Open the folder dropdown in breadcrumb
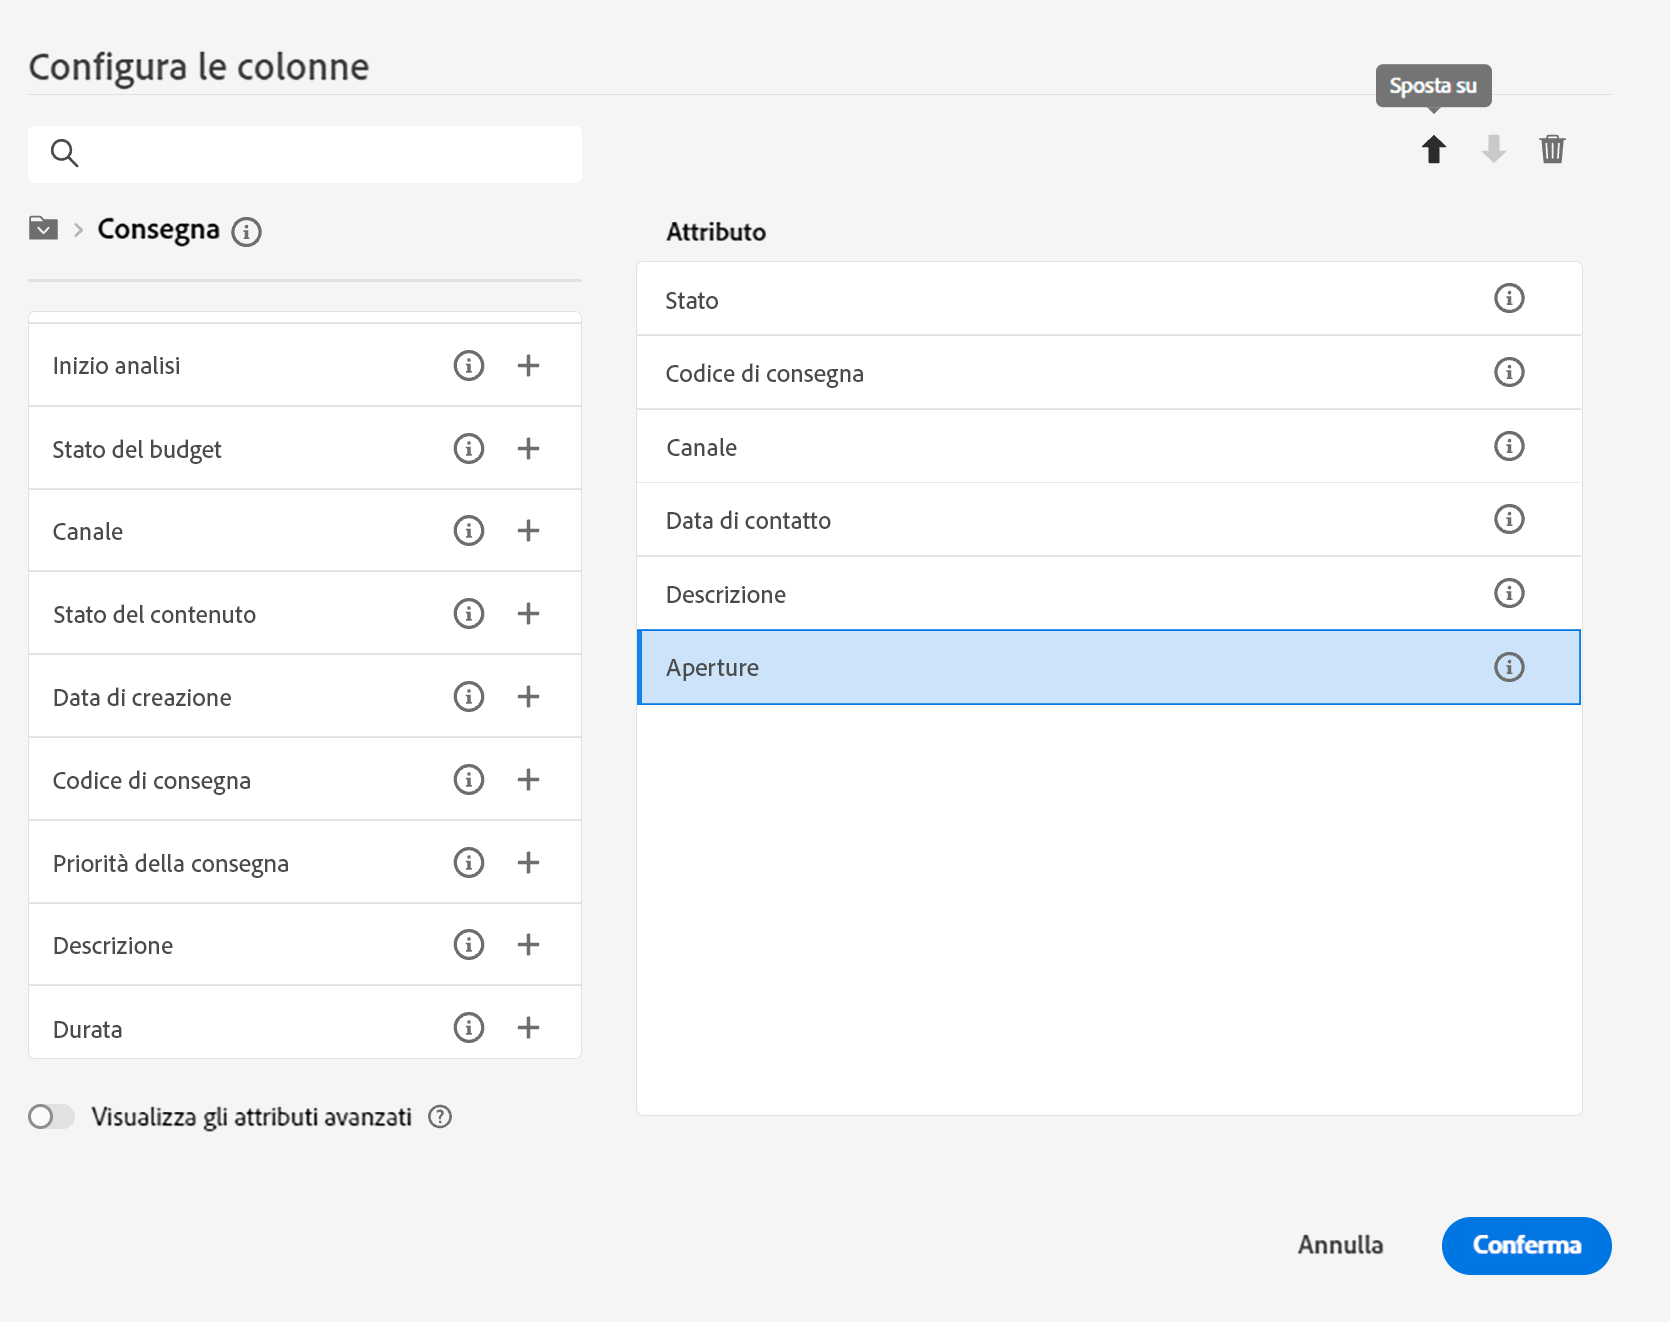Viewport: 1670px width, 1322px height. (x=43, y=229)
